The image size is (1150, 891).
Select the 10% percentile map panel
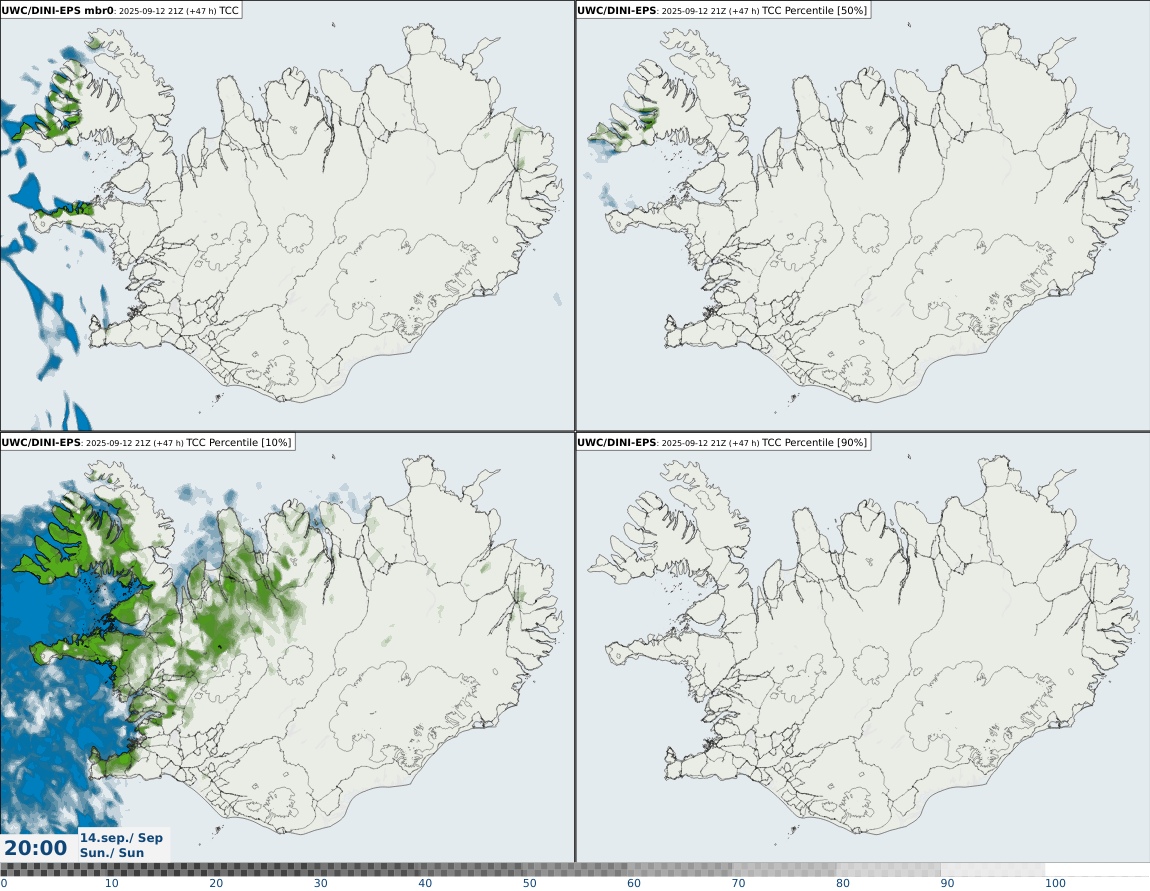click(x=287, y=647)
